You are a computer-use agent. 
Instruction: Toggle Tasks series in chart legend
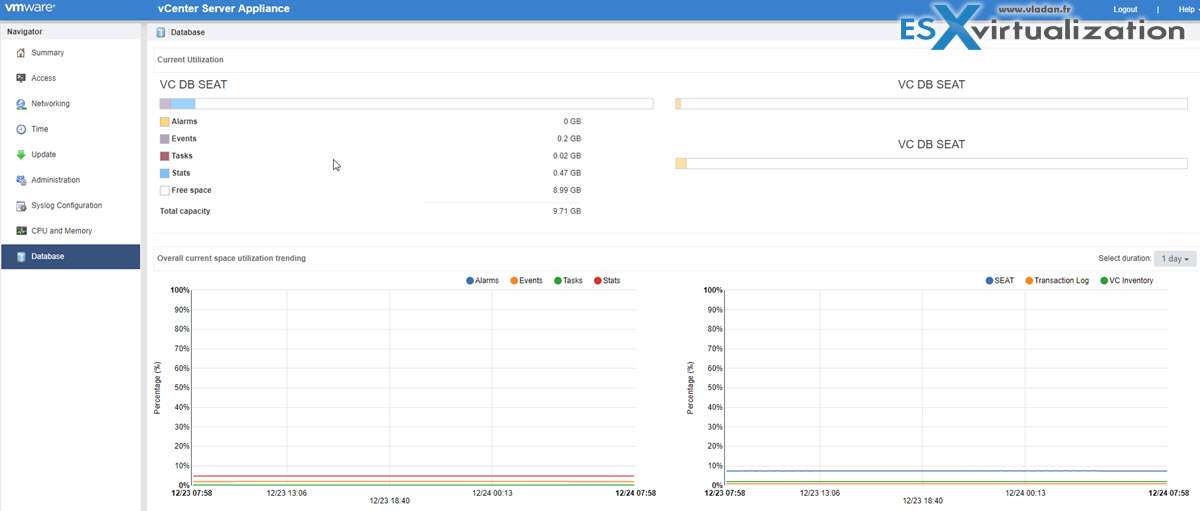[x=568, y=281]
